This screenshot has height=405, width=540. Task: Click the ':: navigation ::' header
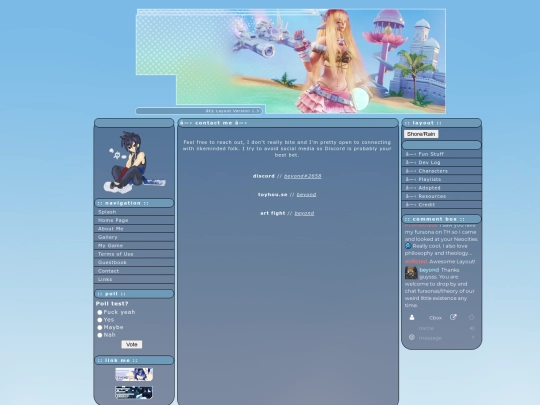click(134, 203)
